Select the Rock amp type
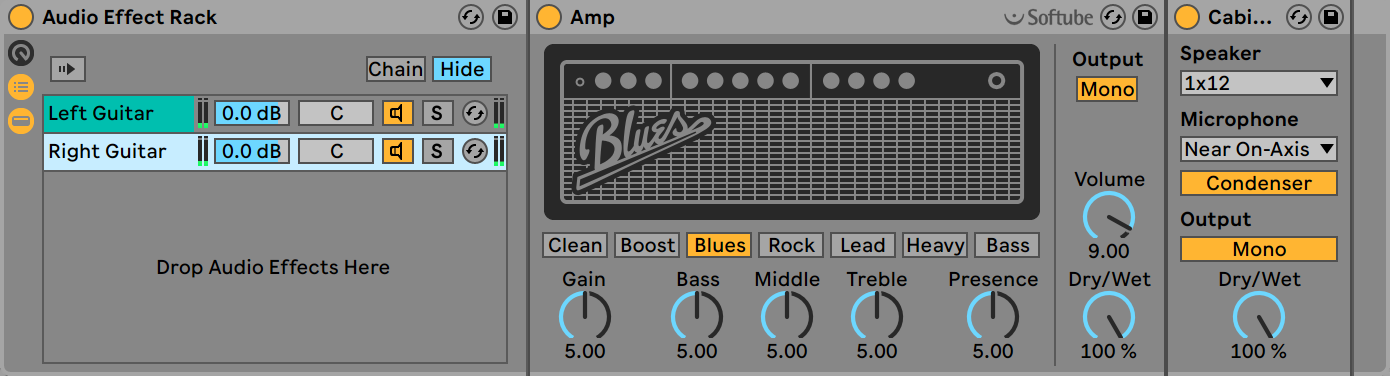Image resolution: width=1390 pixels, height=376 pixels. pos(791,245)
